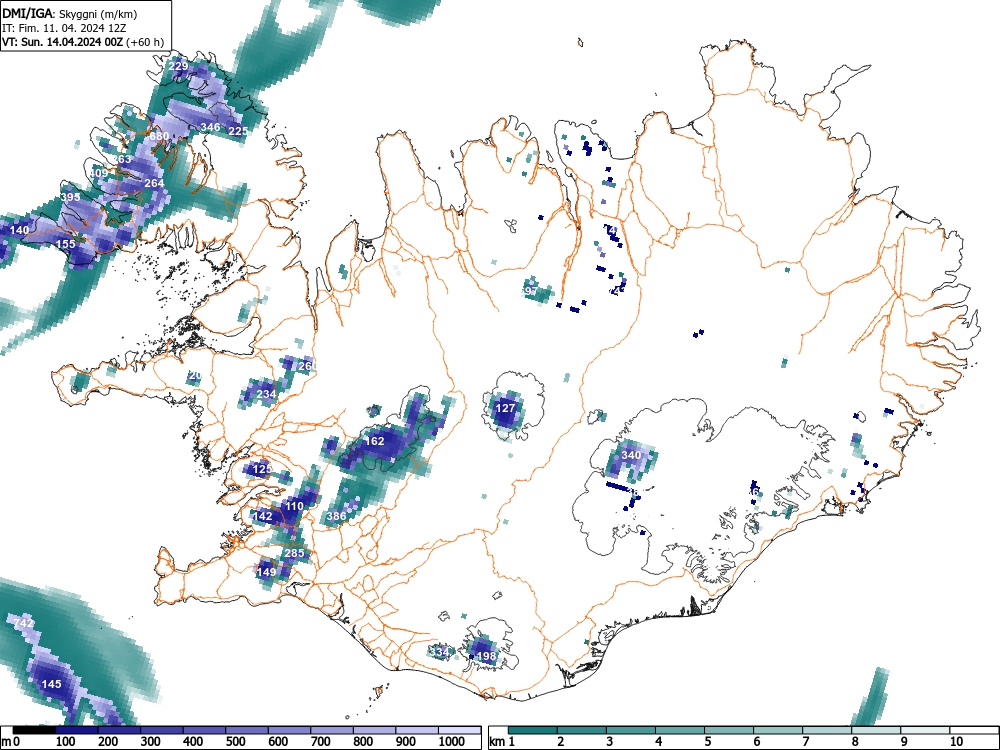Select the visibility value 229 on the map
This screenshot has width=1000, height=750.
pyautogui.click(x=179, y=66)
